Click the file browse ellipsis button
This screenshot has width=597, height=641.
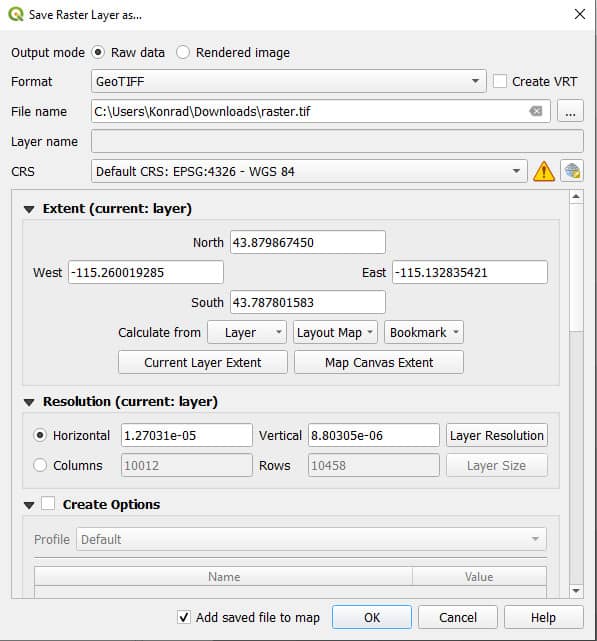570,111
